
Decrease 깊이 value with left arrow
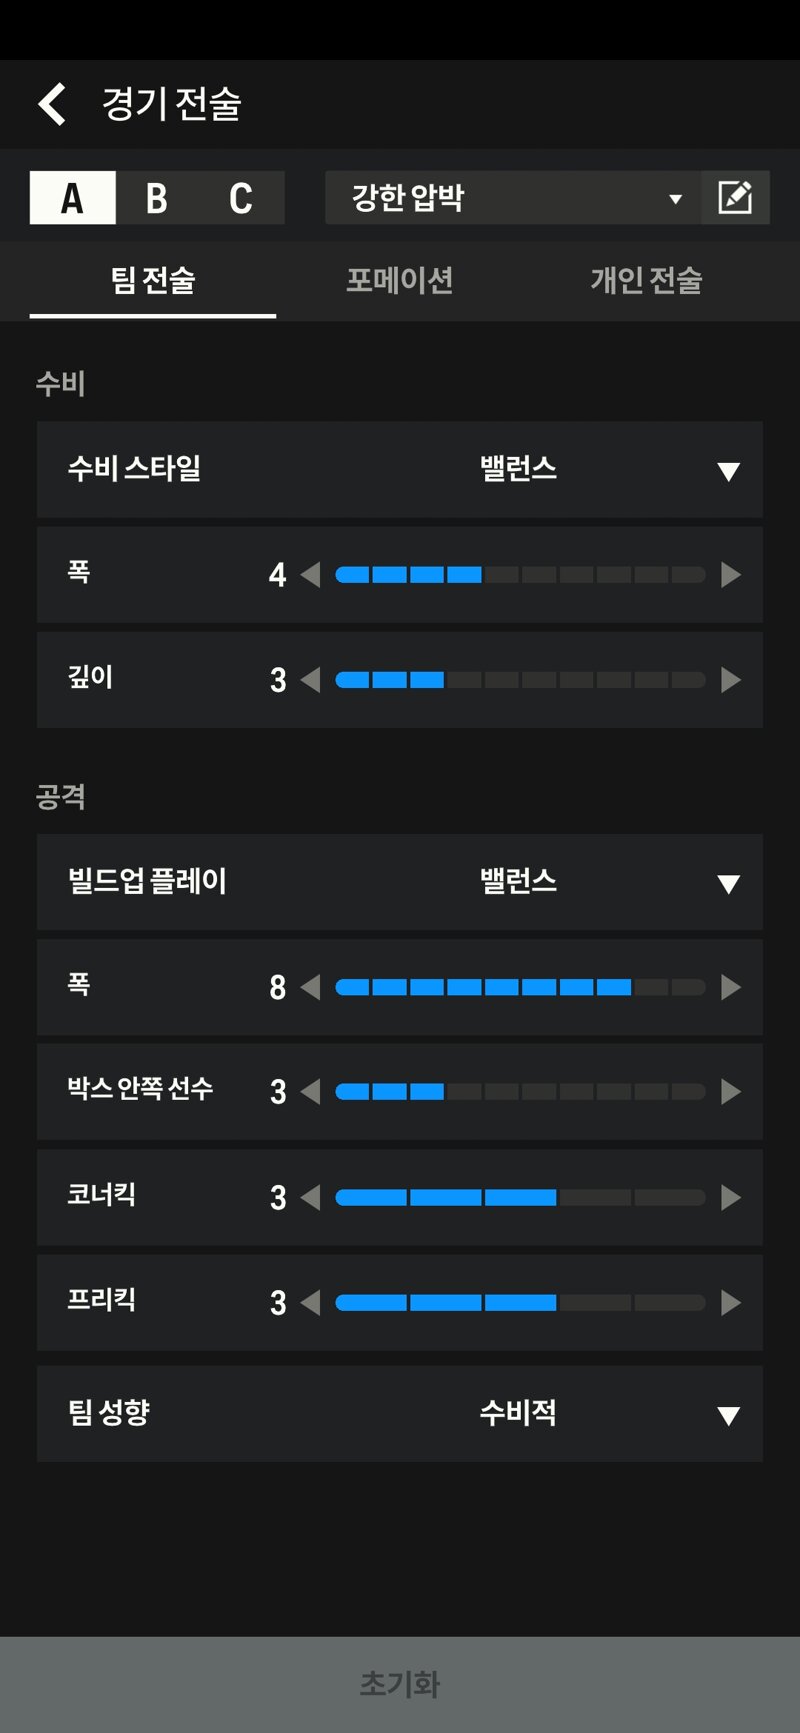(x=310, y=680)
